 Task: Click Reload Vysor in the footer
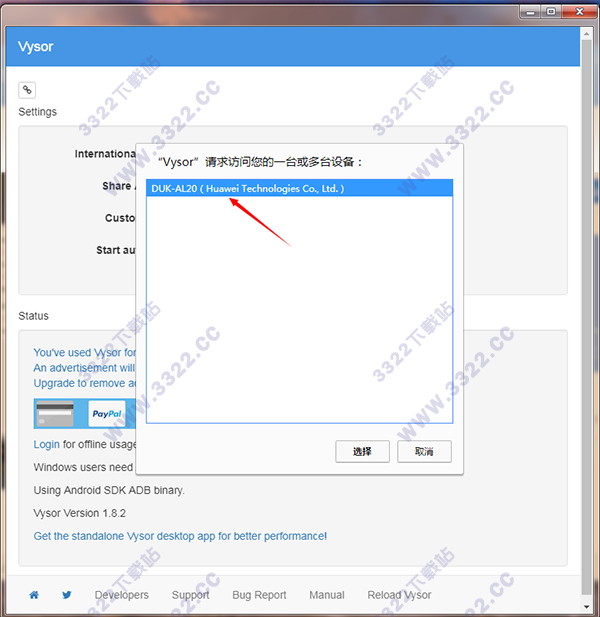coord(399,595)
